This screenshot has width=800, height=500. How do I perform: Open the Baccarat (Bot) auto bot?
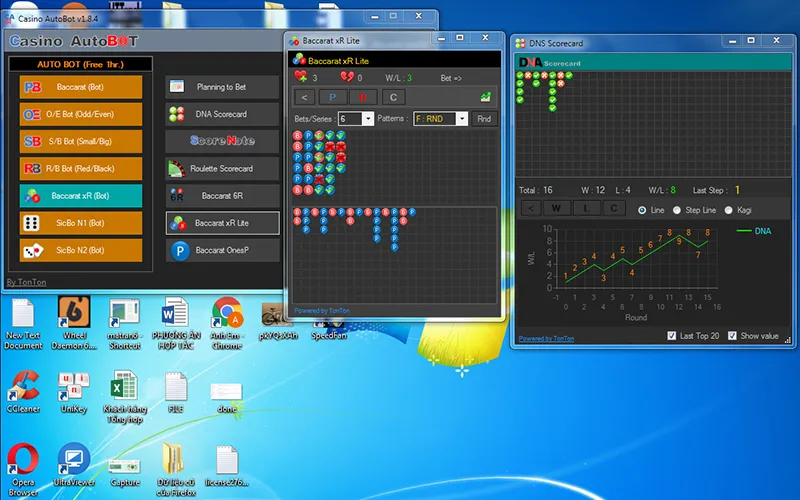[x=81, y=87]
